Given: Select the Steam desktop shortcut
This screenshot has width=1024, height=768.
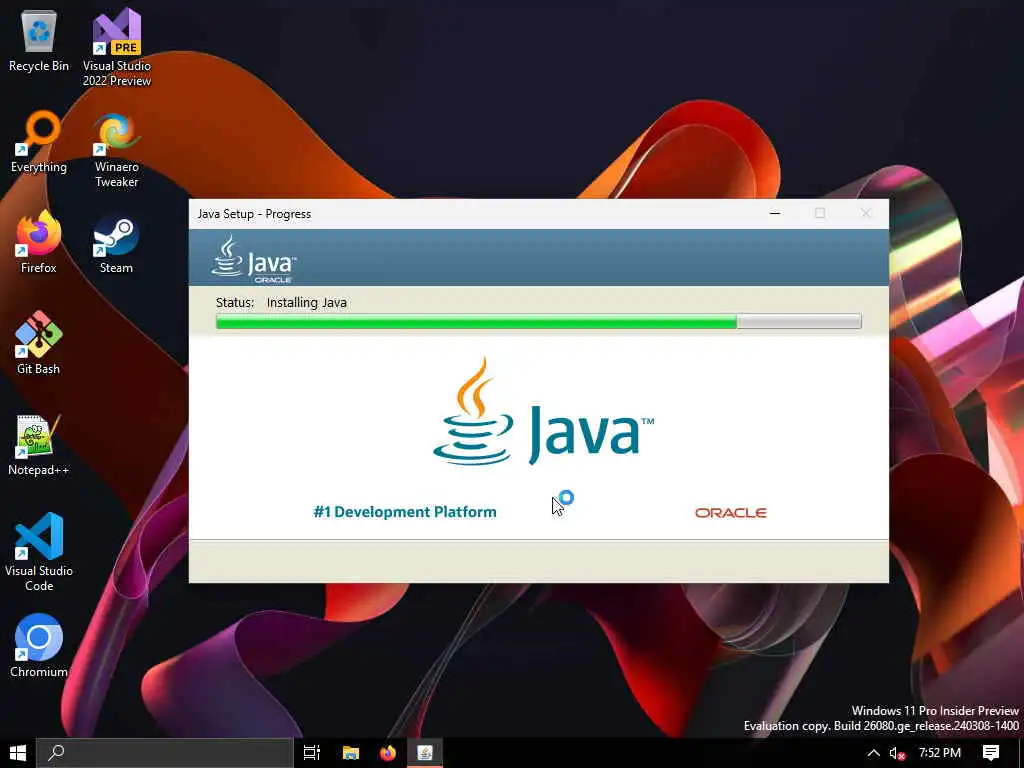Looking at the screenshot, I should tap(116, 243).
